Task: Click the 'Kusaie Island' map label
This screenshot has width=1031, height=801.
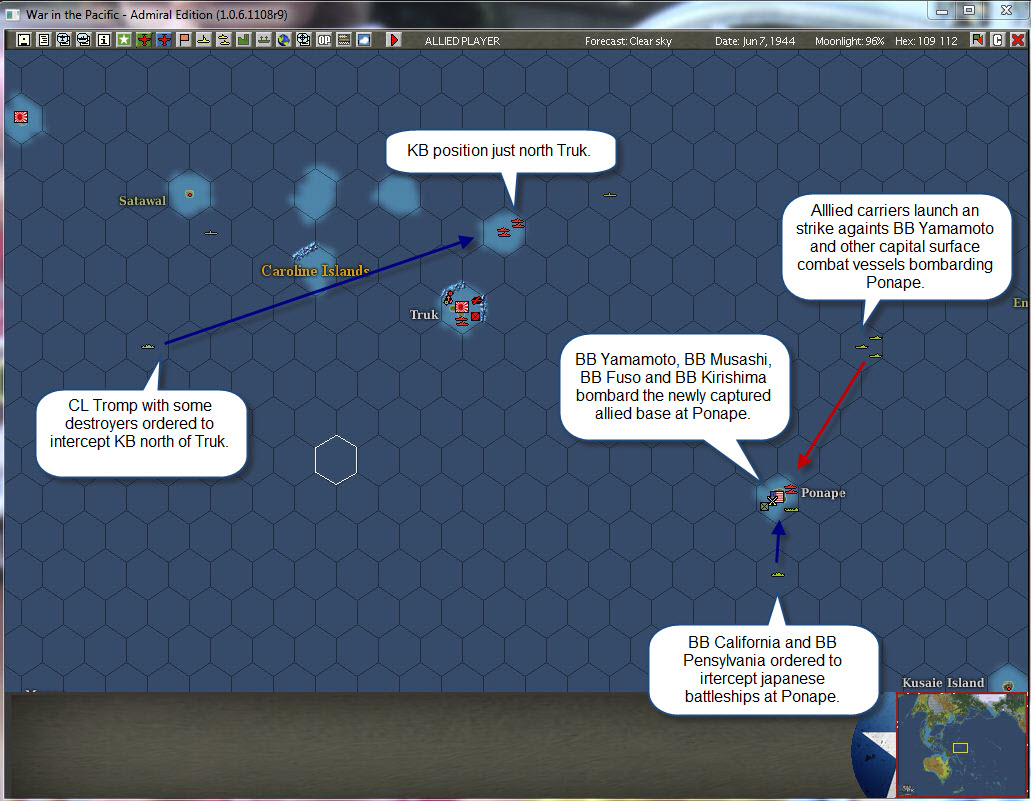Action: point(943,683)
